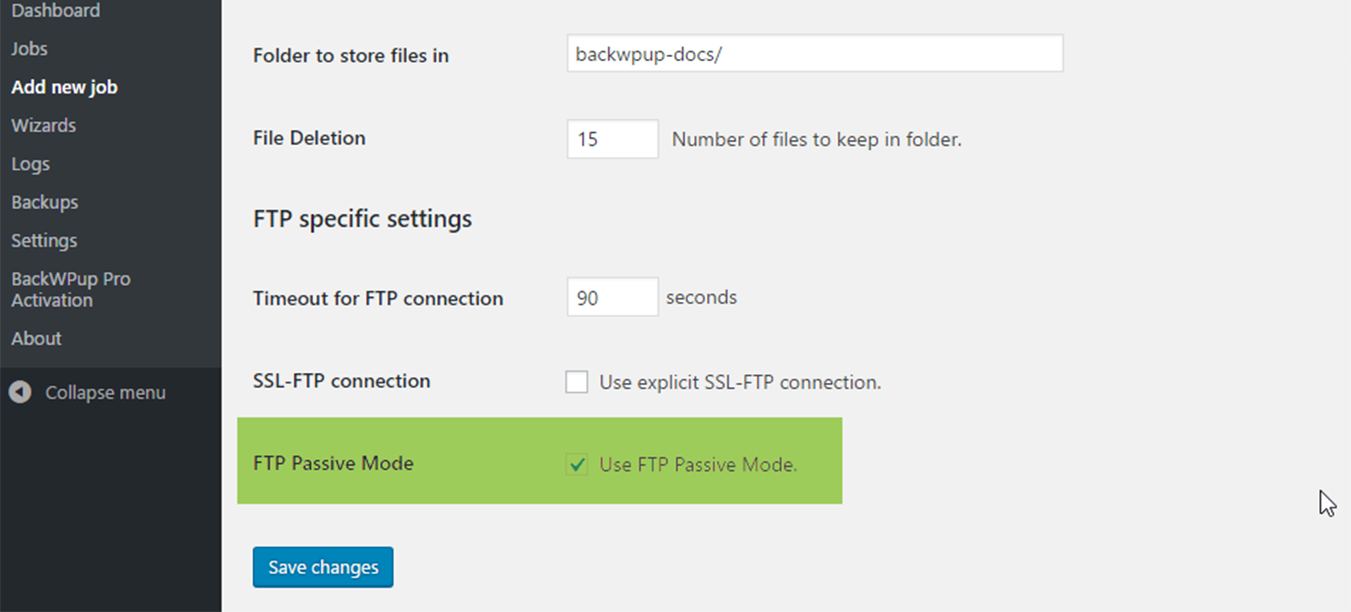
Task: Enable explicit SSL-FTP connection checkbox
Action: tap(577, 382)
